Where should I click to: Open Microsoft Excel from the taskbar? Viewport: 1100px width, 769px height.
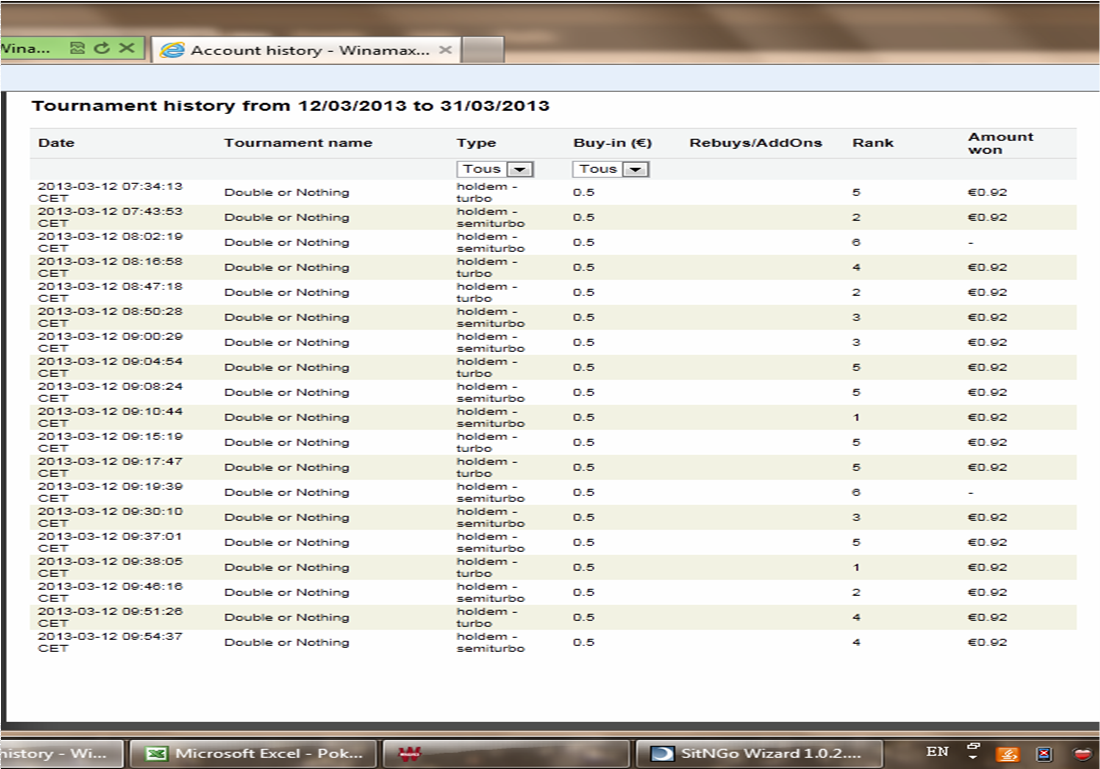pyautogui.click(x=253, y=754)
